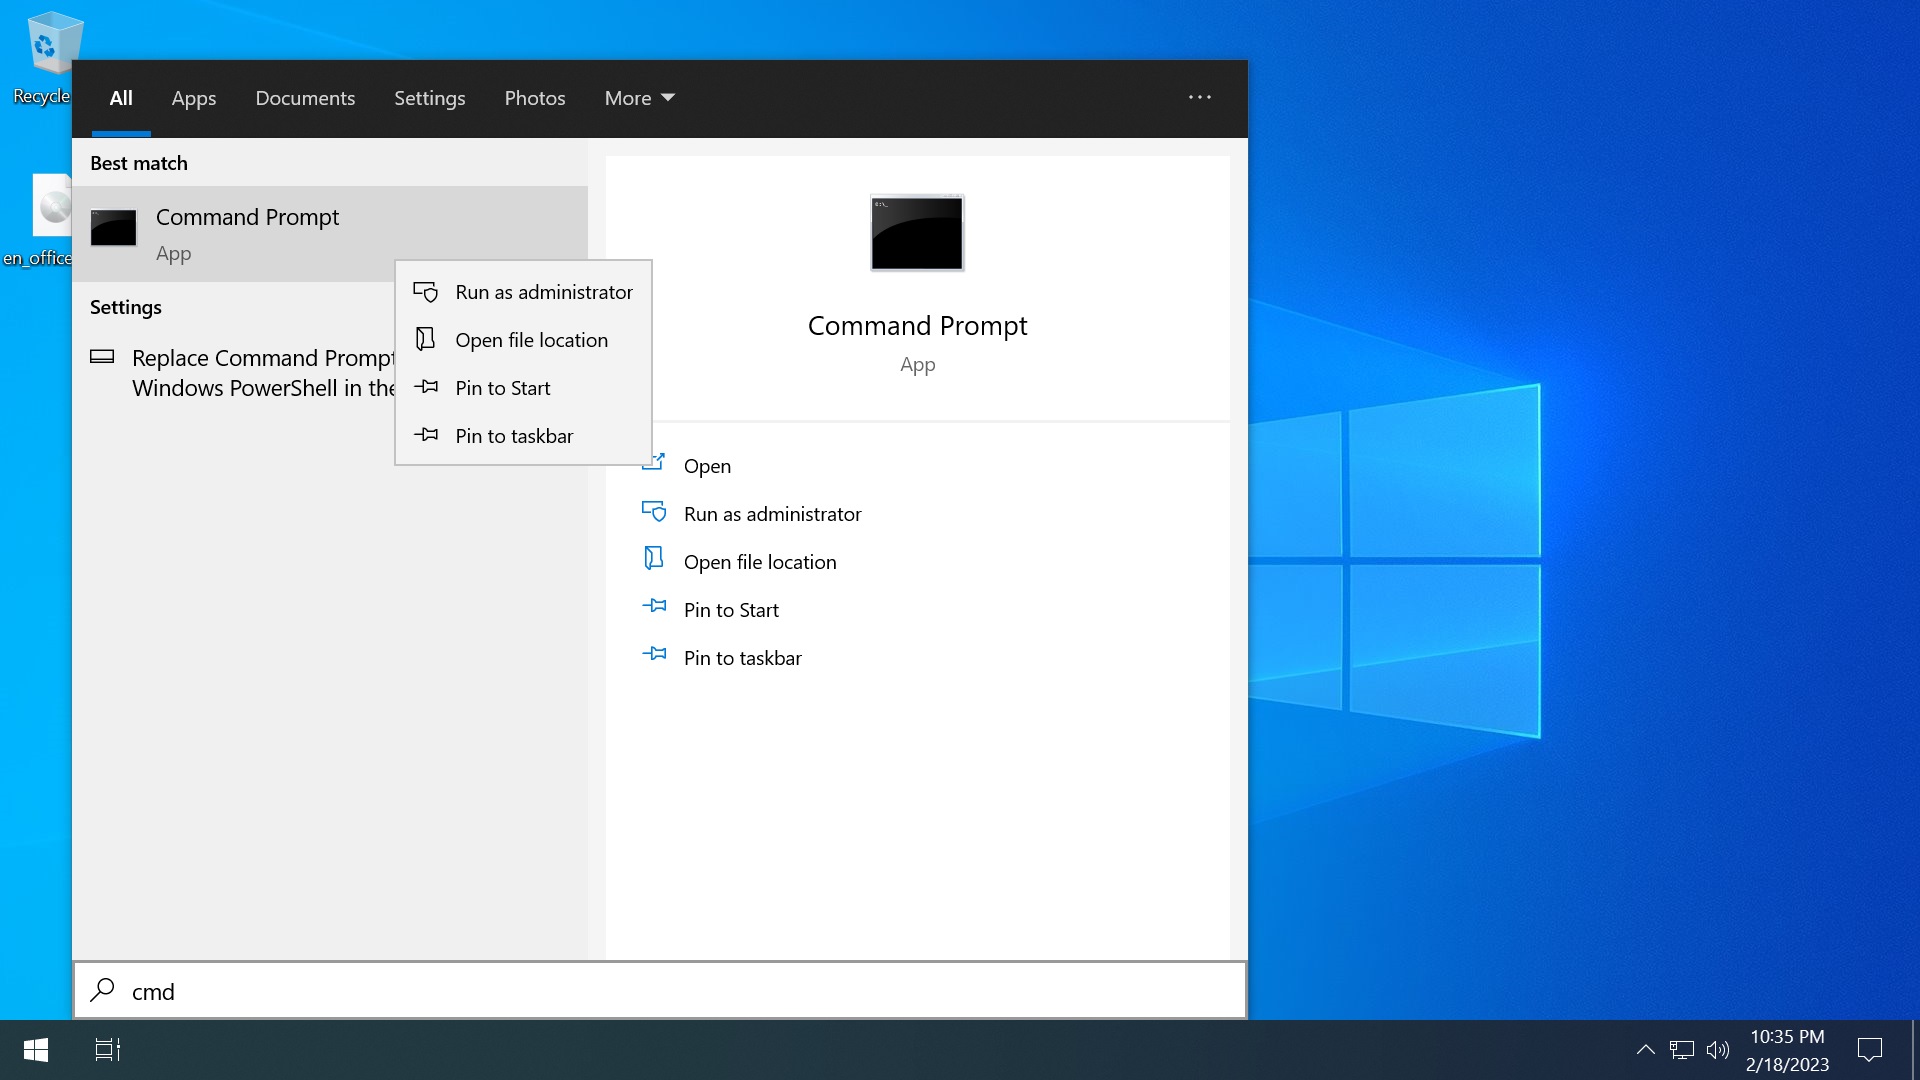Click the pin icon beside Pin to taskbar in context menu
The image size is (1920, 1080).
click(x=426, y=435)
